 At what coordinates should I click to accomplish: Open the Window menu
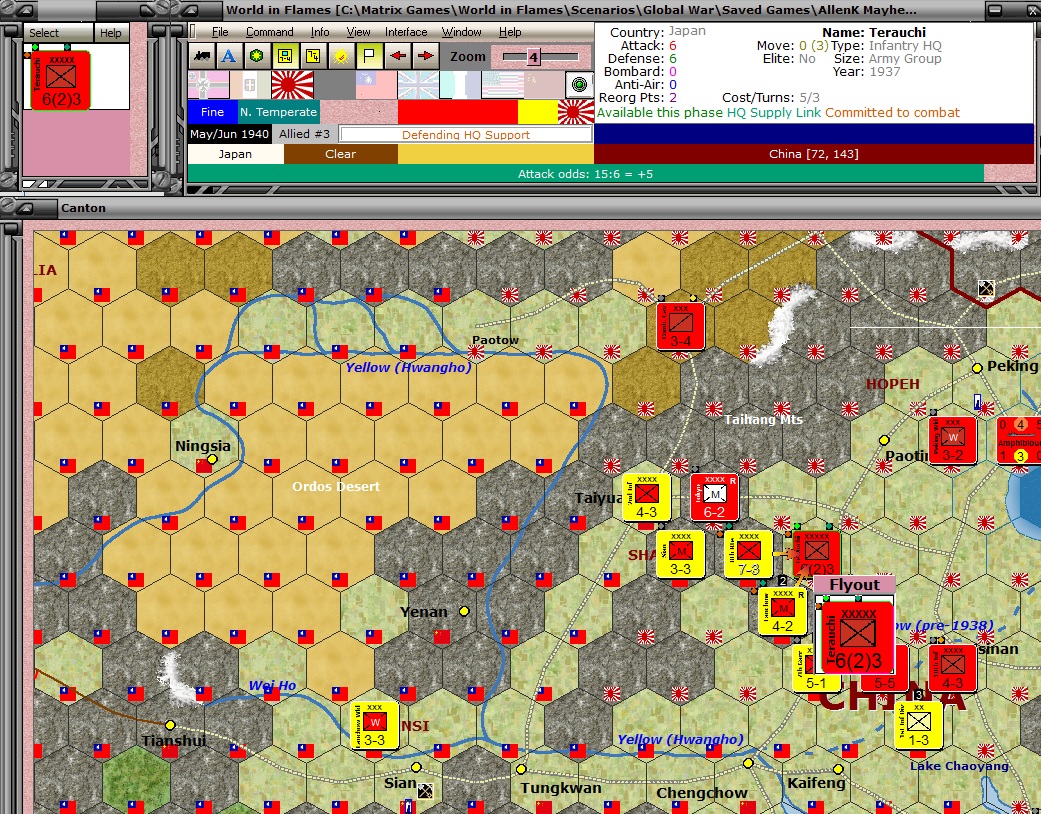(x=461, y=32)
